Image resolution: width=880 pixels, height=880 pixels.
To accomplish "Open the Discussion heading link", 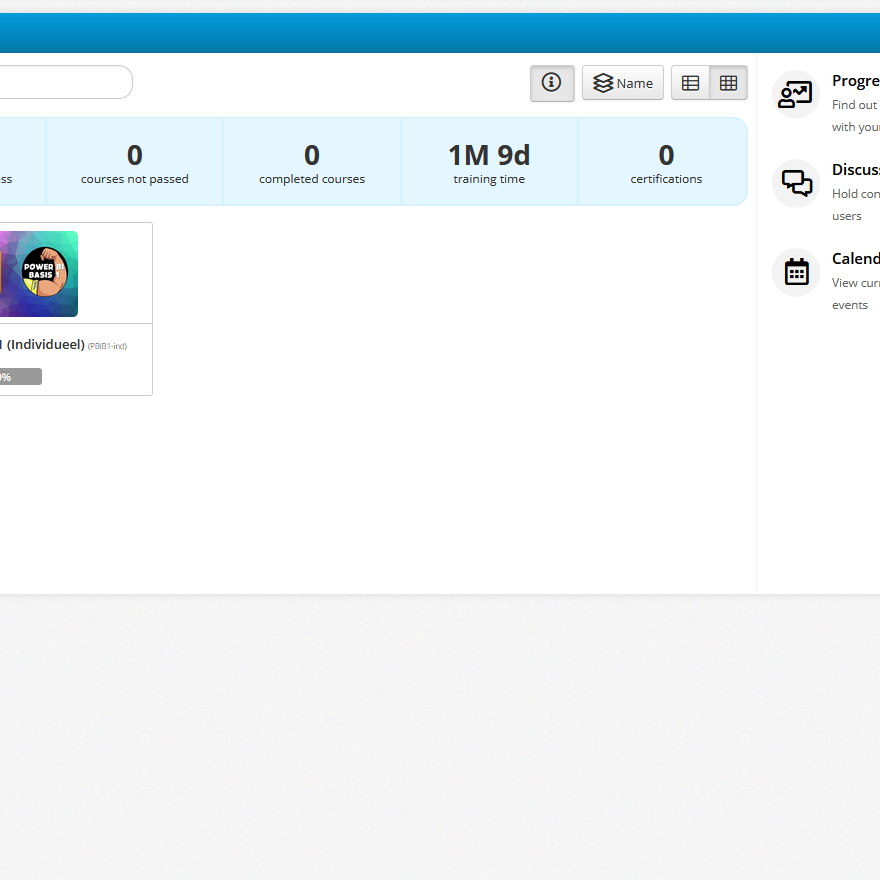I will pos(856,170).
